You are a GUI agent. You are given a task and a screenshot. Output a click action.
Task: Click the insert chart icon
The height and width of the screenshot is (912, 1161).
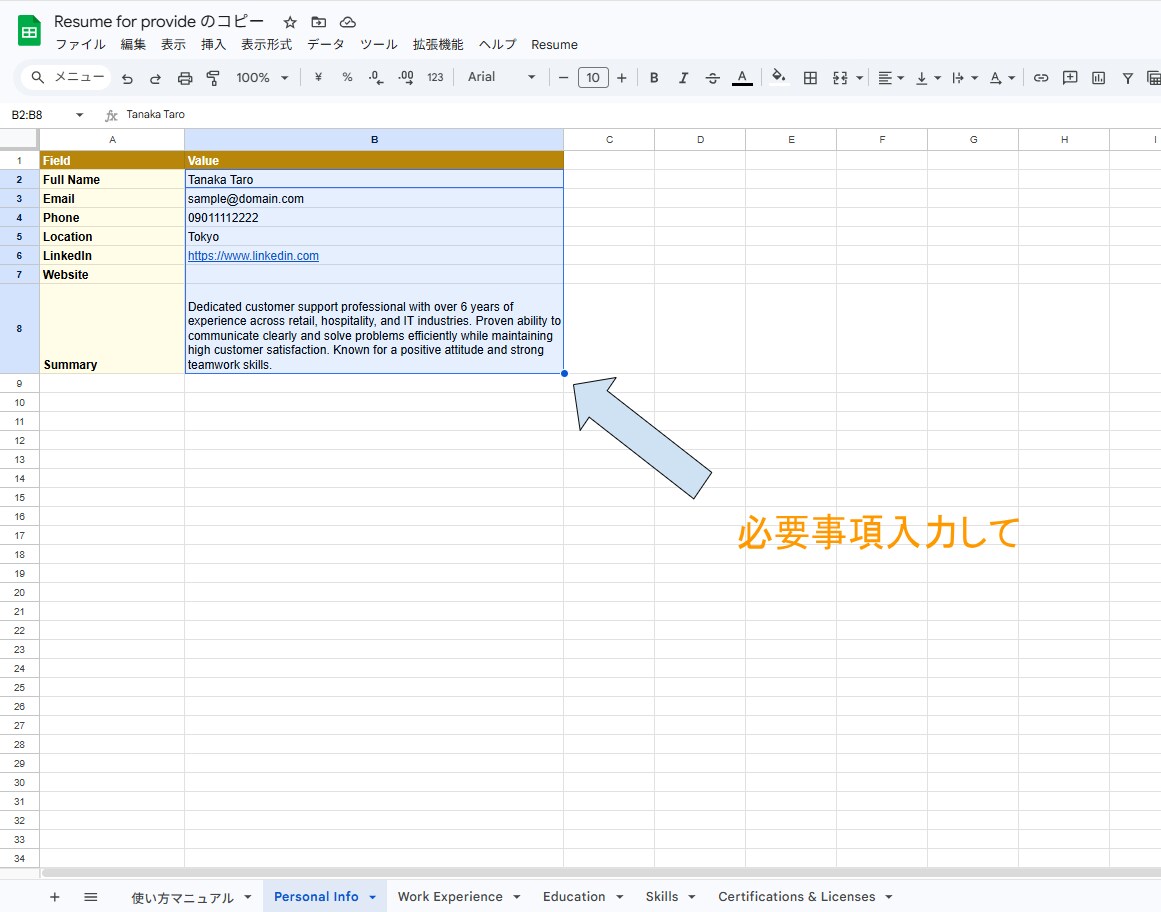(x=1099, y=78)
